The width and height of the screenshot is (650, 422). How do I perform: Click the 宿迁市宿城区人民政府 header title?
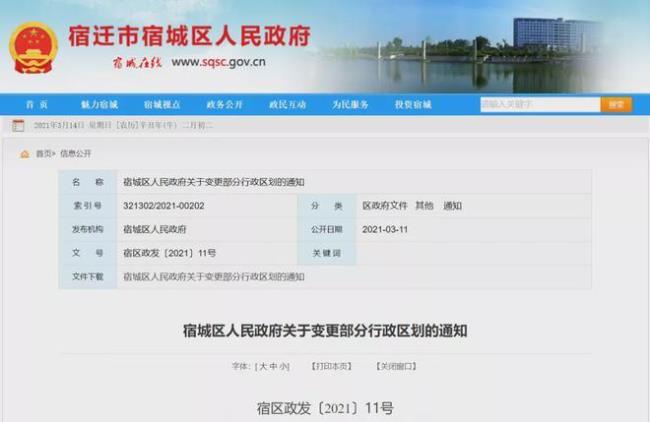[189, 36]
